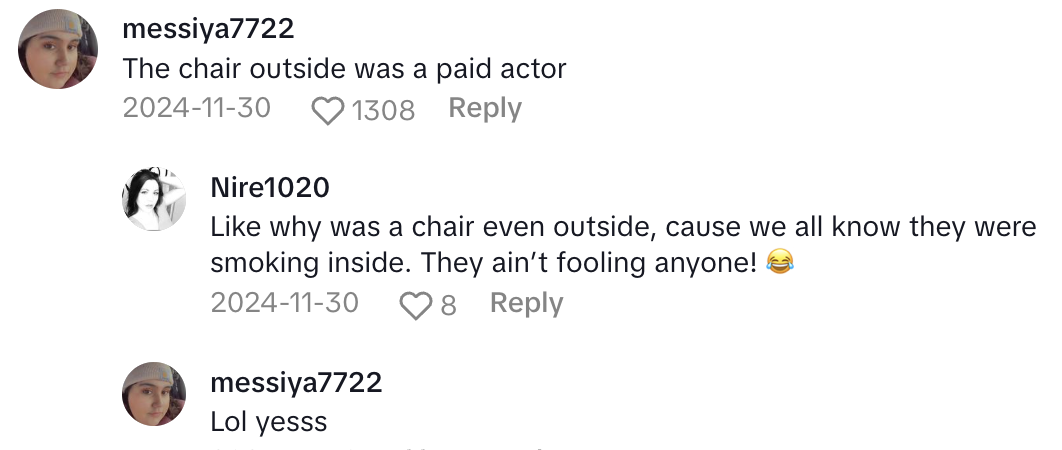Click the 2024-11-30 date under the top comment
The height and width of the screenshot is (450, 1062).
(196, 108)
